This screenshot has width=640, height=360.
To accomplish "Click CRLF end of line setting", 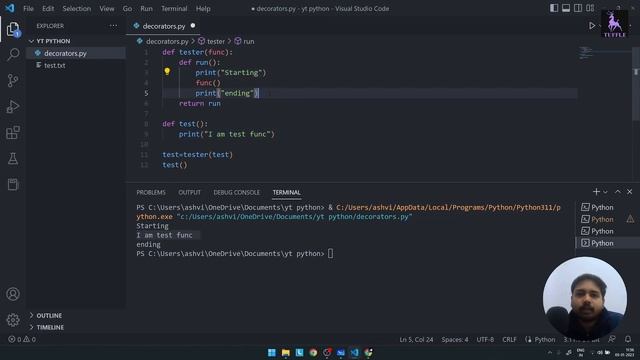I will 509,340.
